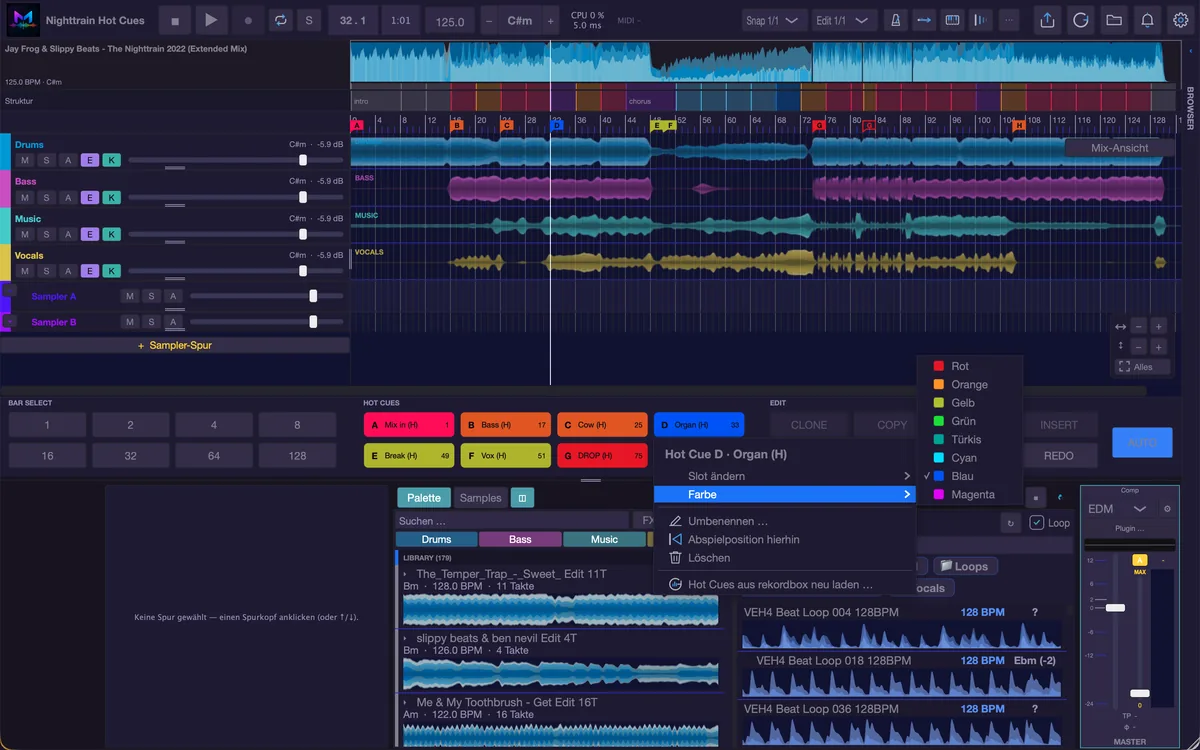Click the REDO edit button

coord(1059,456)
